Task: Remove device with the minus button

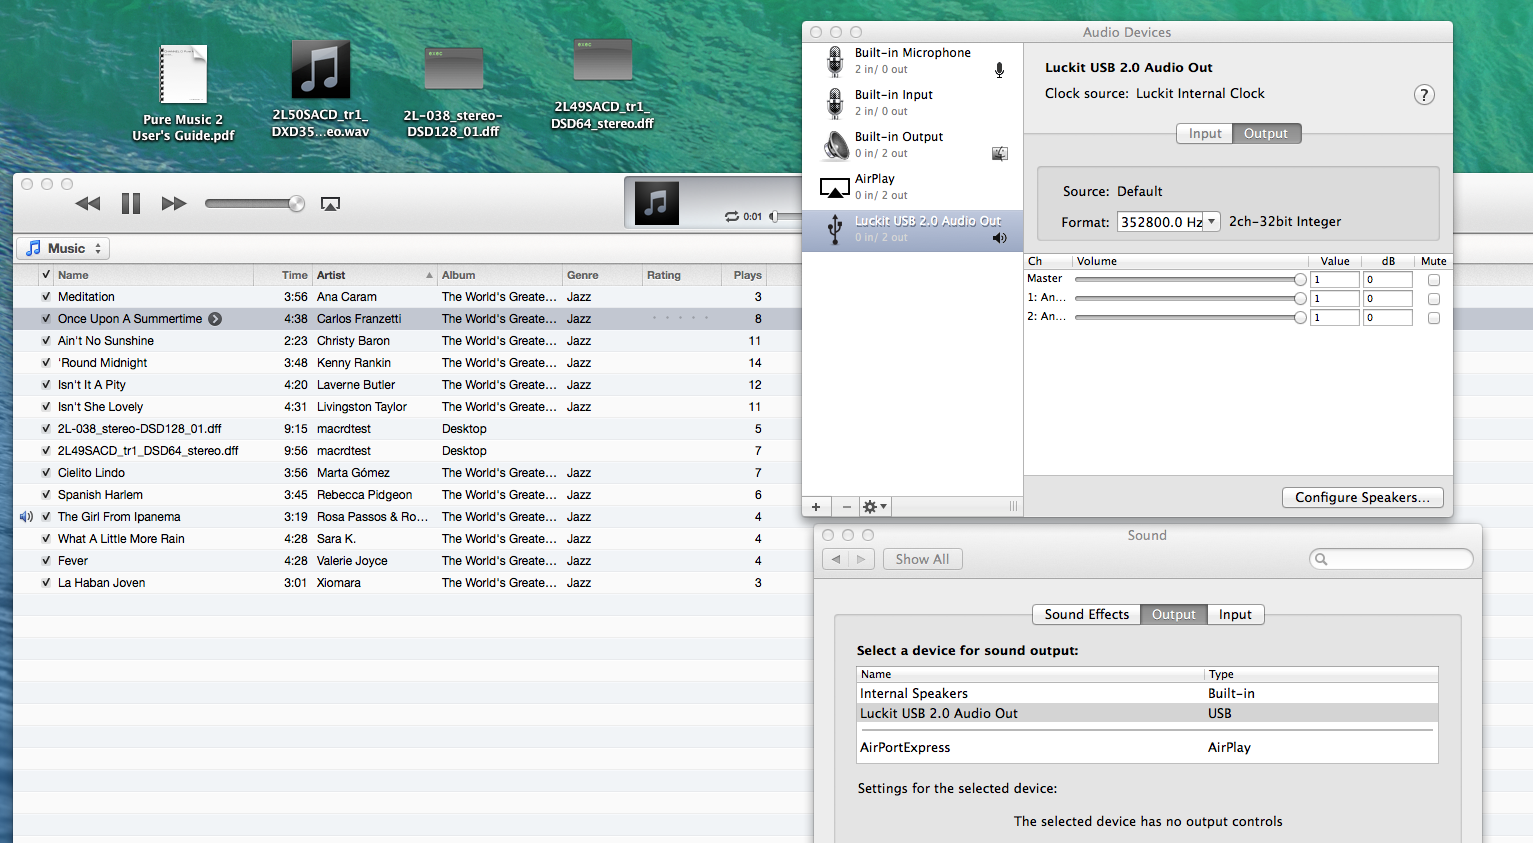Action: [846, 507]
